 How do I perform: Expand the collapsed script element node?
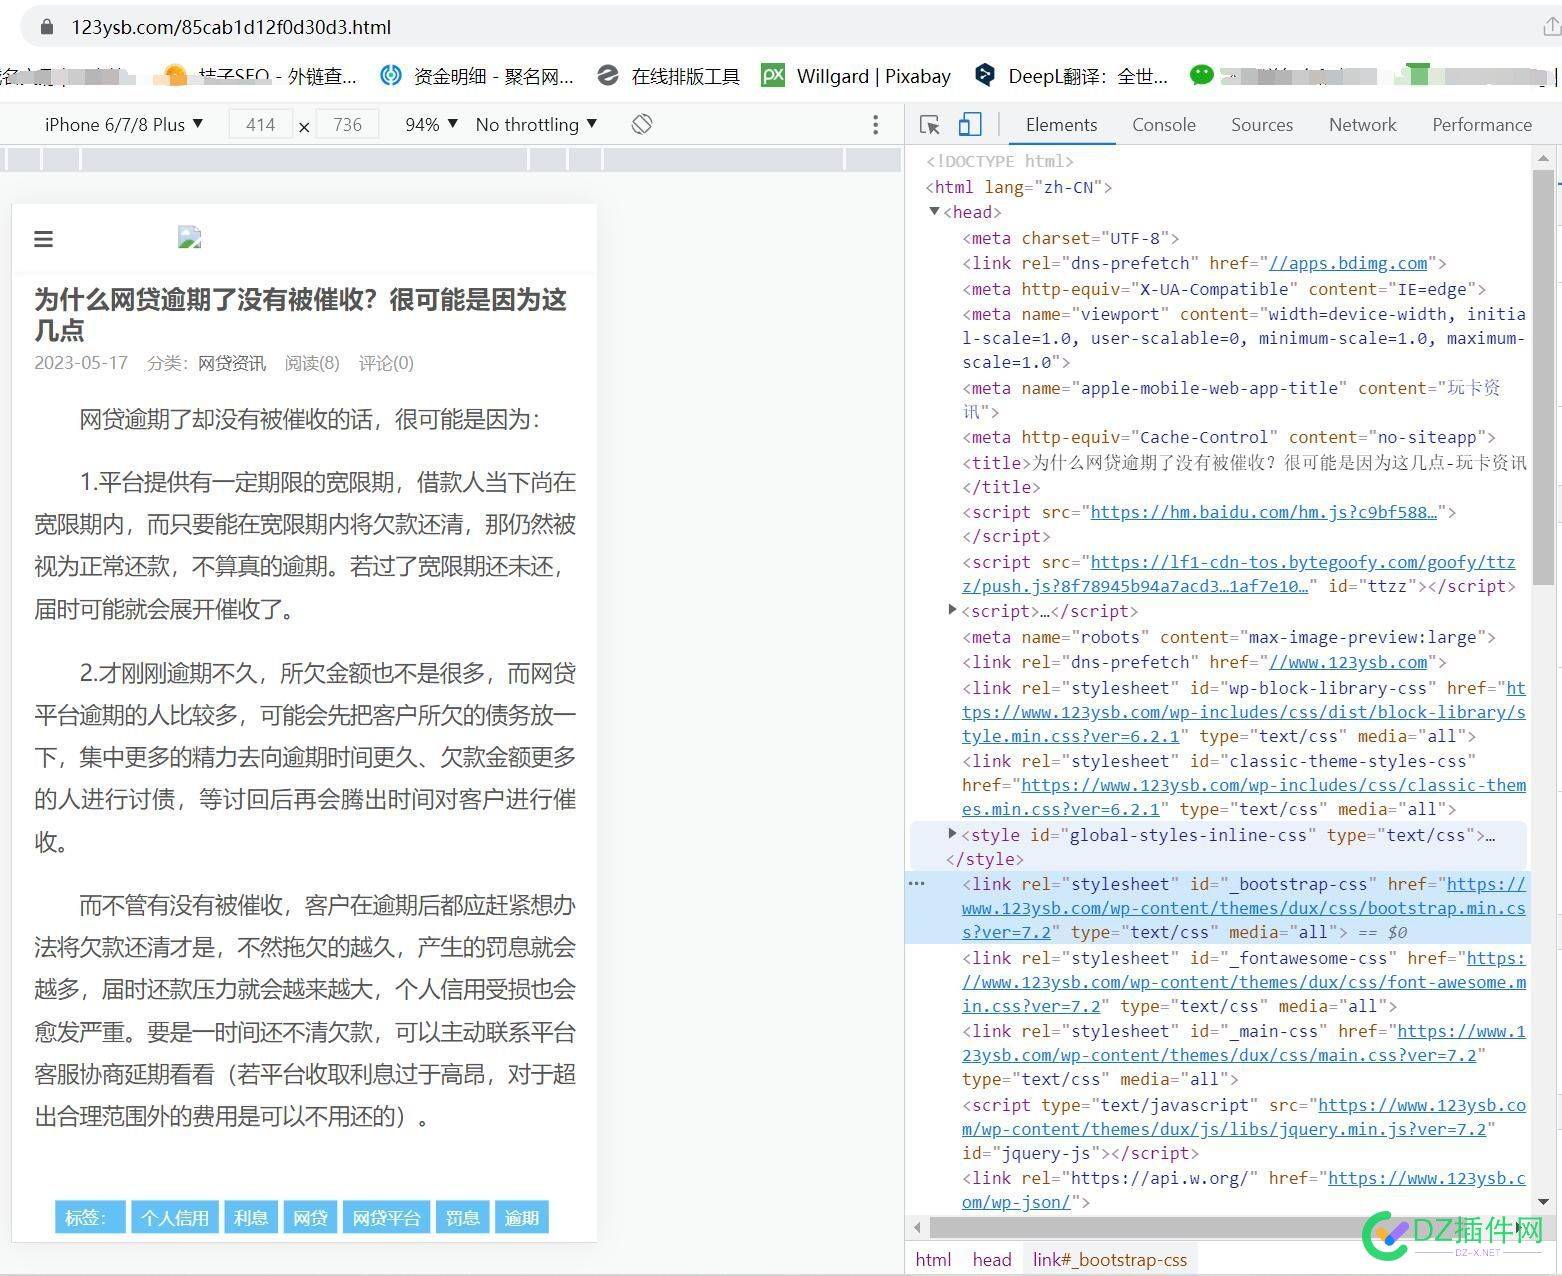coord(952,610)
